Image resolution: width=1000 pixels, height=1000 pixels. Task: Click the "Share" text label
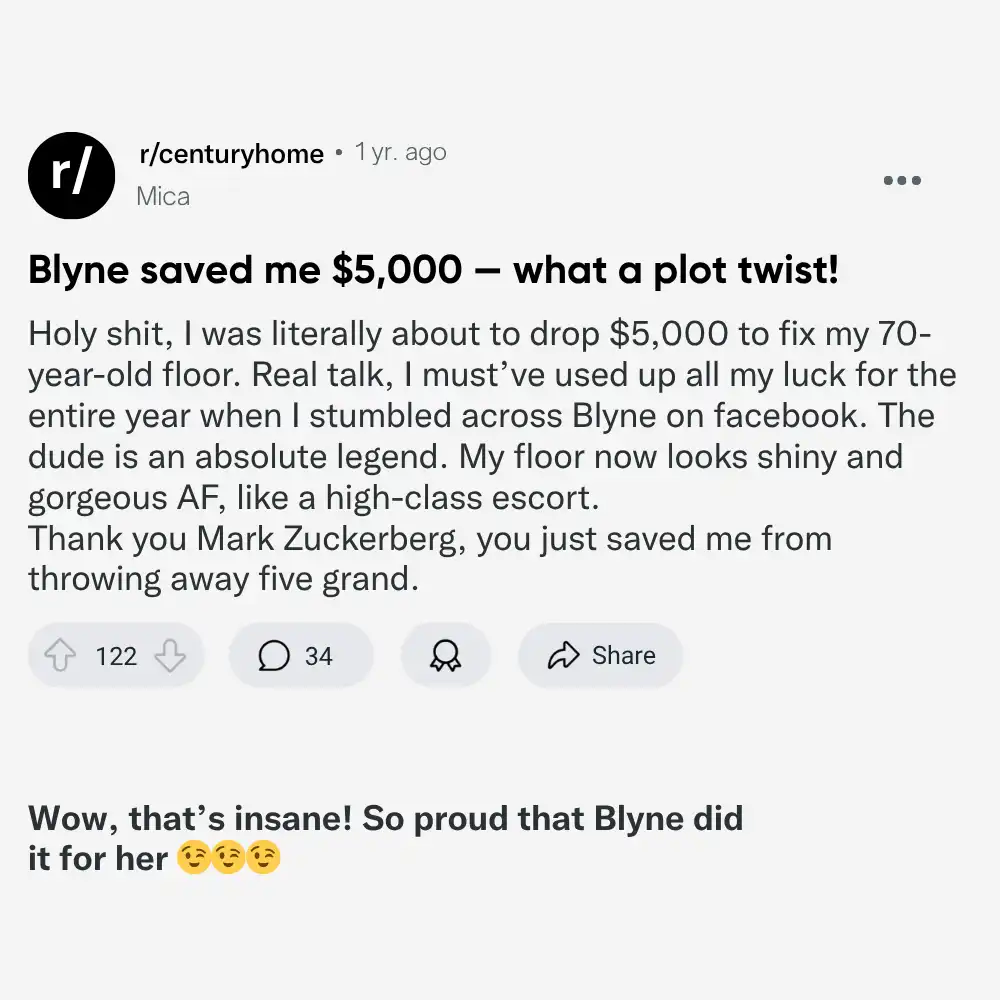623,656
